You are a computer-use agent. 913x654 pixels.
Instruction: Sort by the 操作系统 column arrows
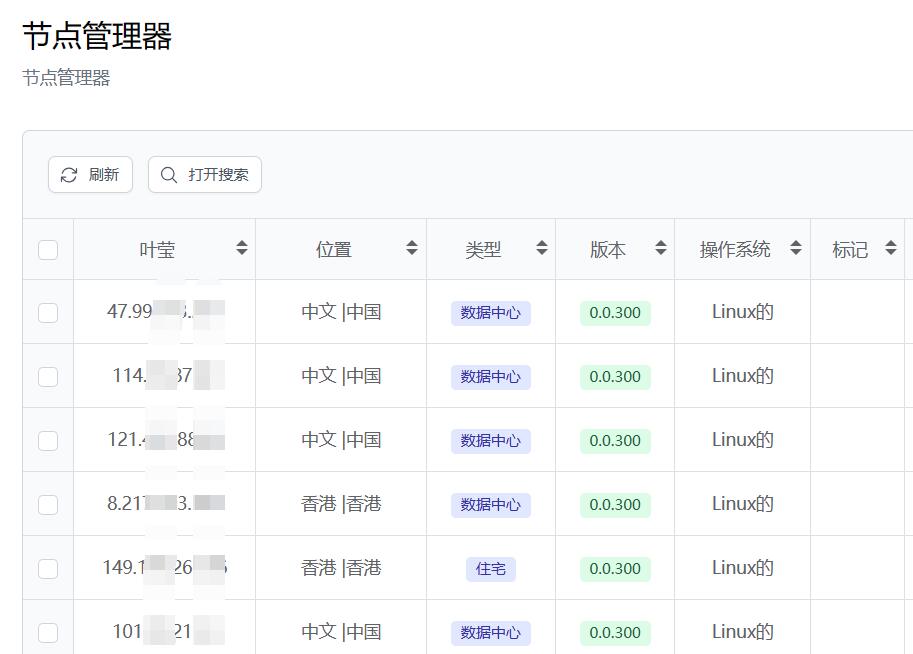click(796, 248)
